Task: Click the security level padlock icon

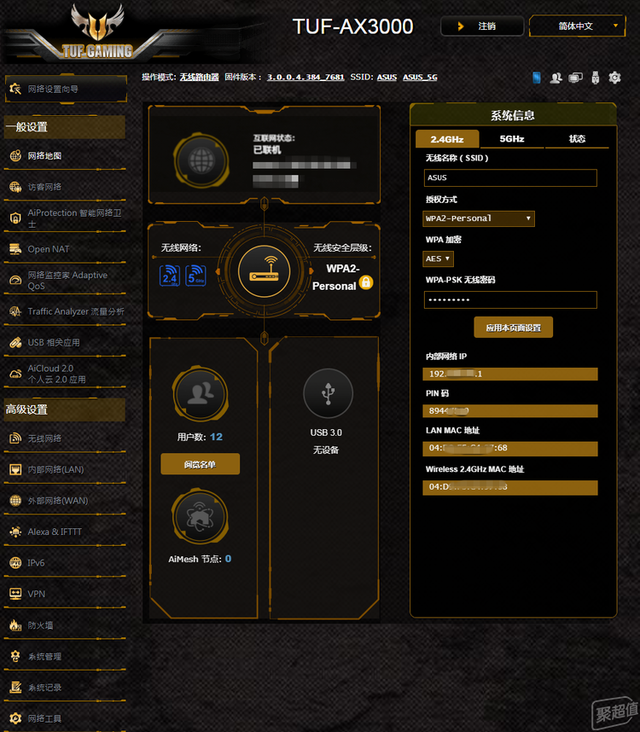Action: [366, 282]
